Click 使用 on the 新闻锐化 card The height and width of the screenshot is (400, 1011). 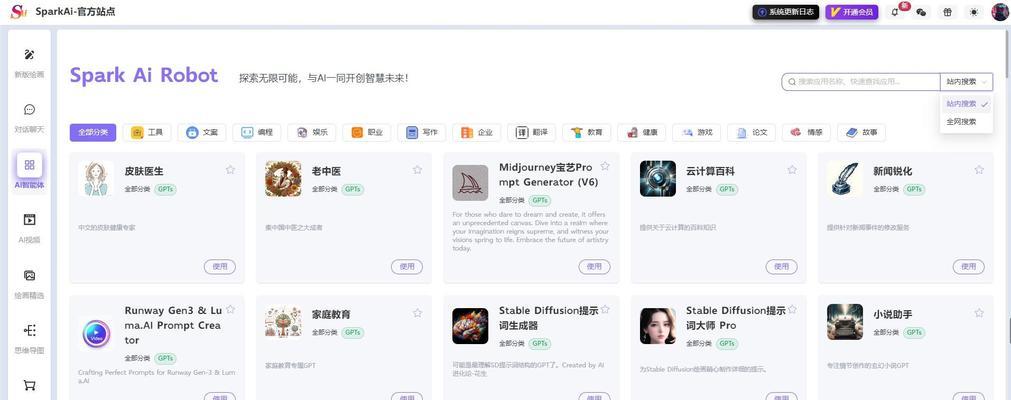(968, 266)
